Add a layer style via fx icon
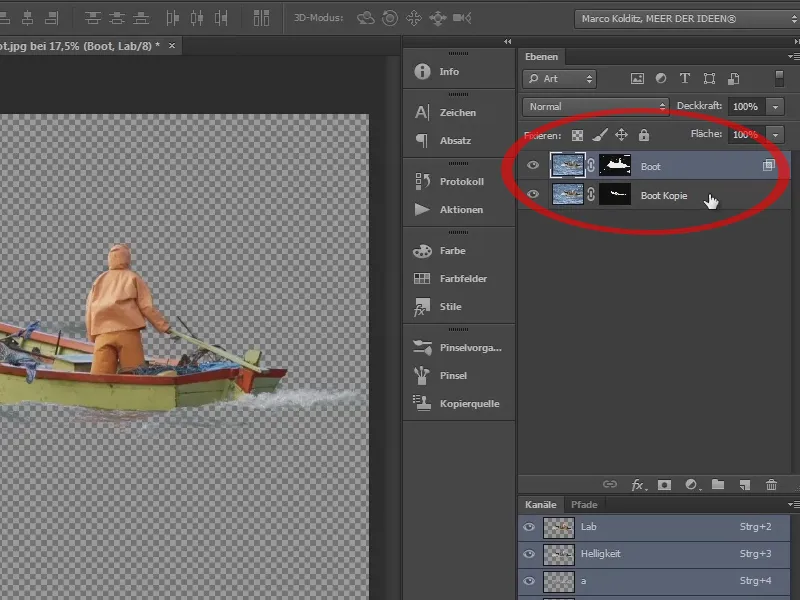Viewport: 800px width, 600px height. tap(638, 485)
